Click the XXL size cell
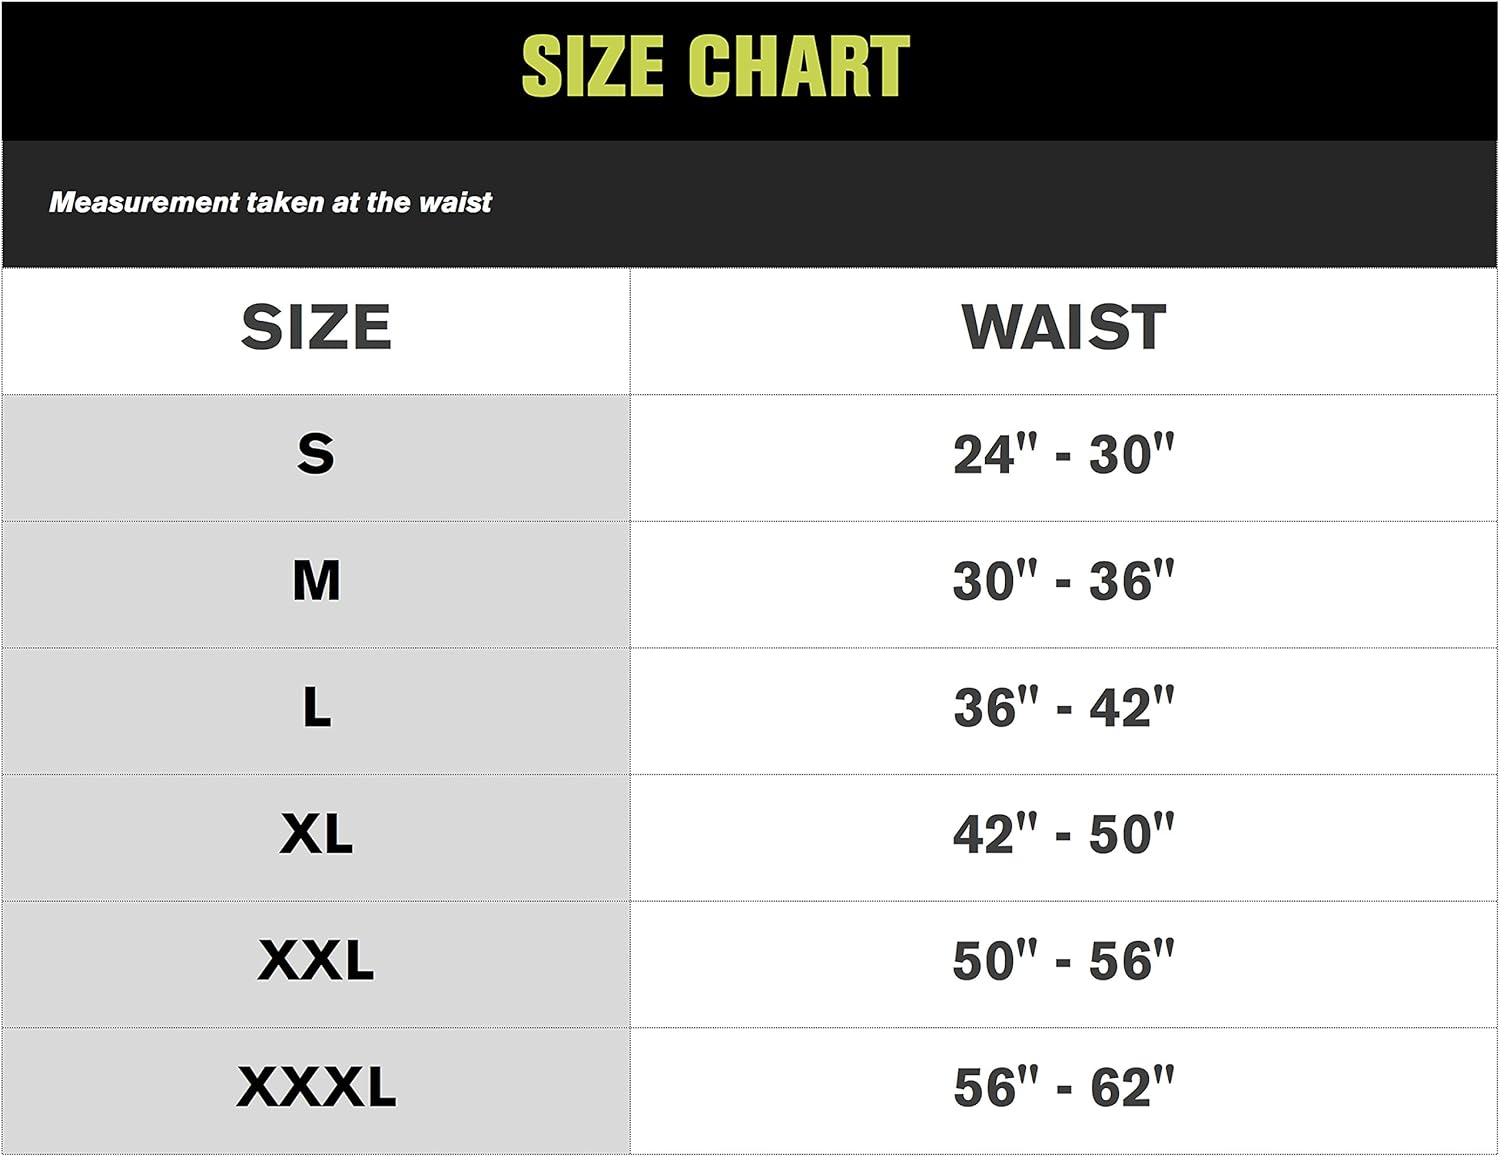1500x1157 pixels. click(316, 961)
